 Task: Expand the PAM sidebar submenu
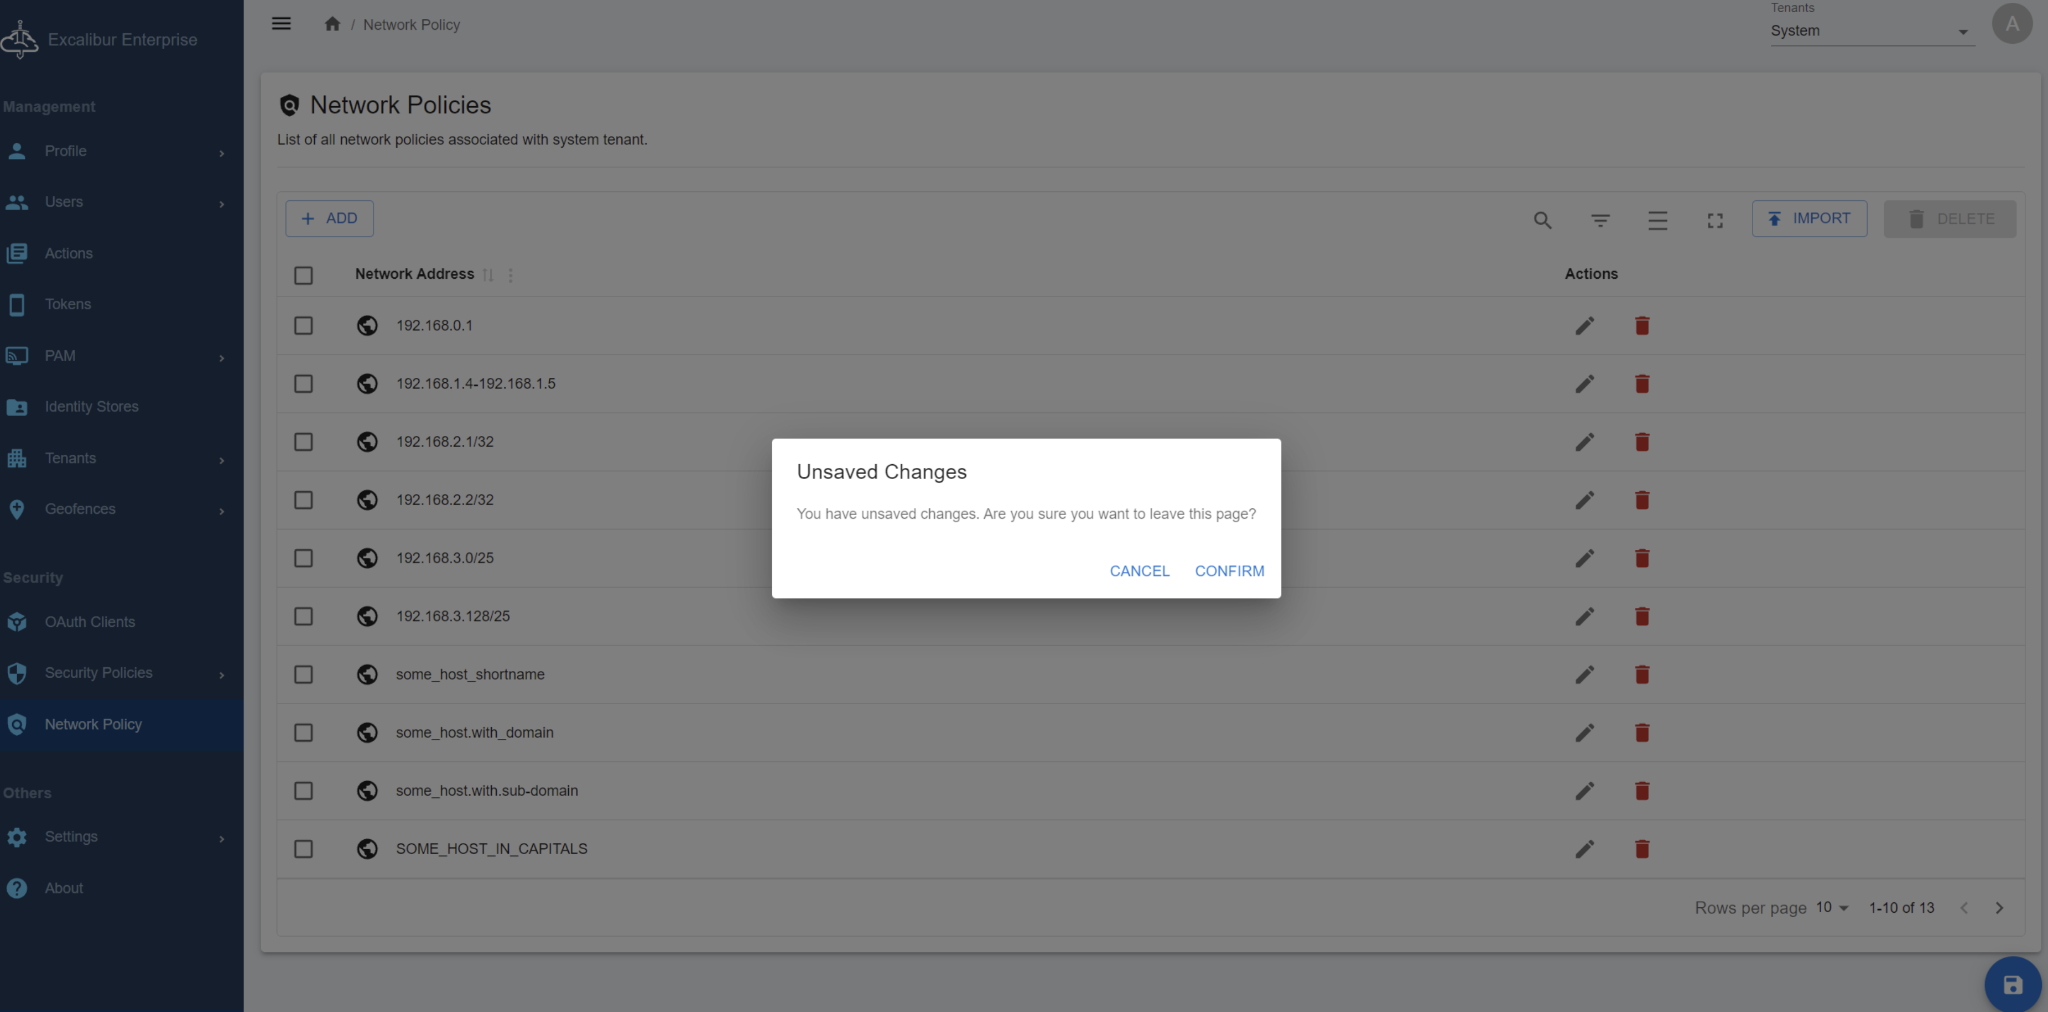click(221, 358)
